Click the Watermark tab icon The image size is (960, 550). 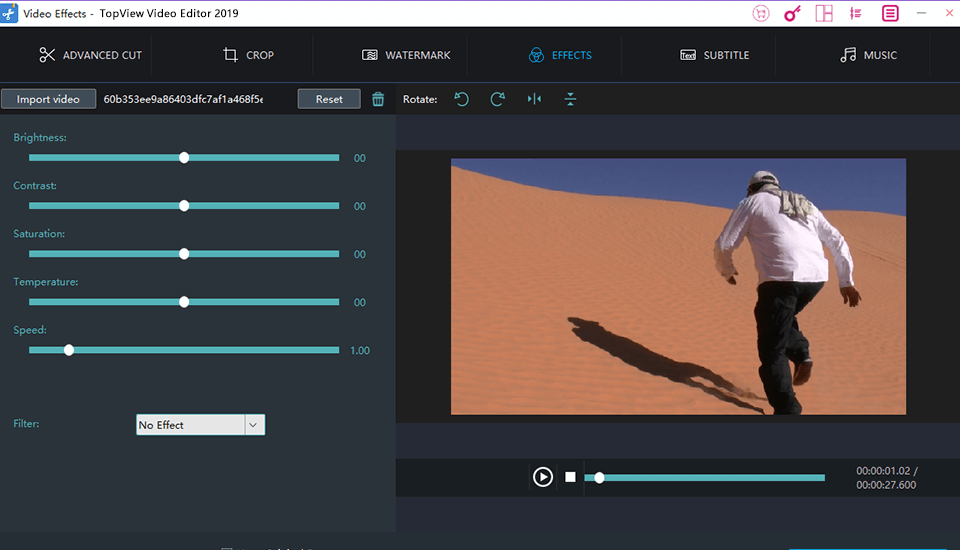click(370, 55)
